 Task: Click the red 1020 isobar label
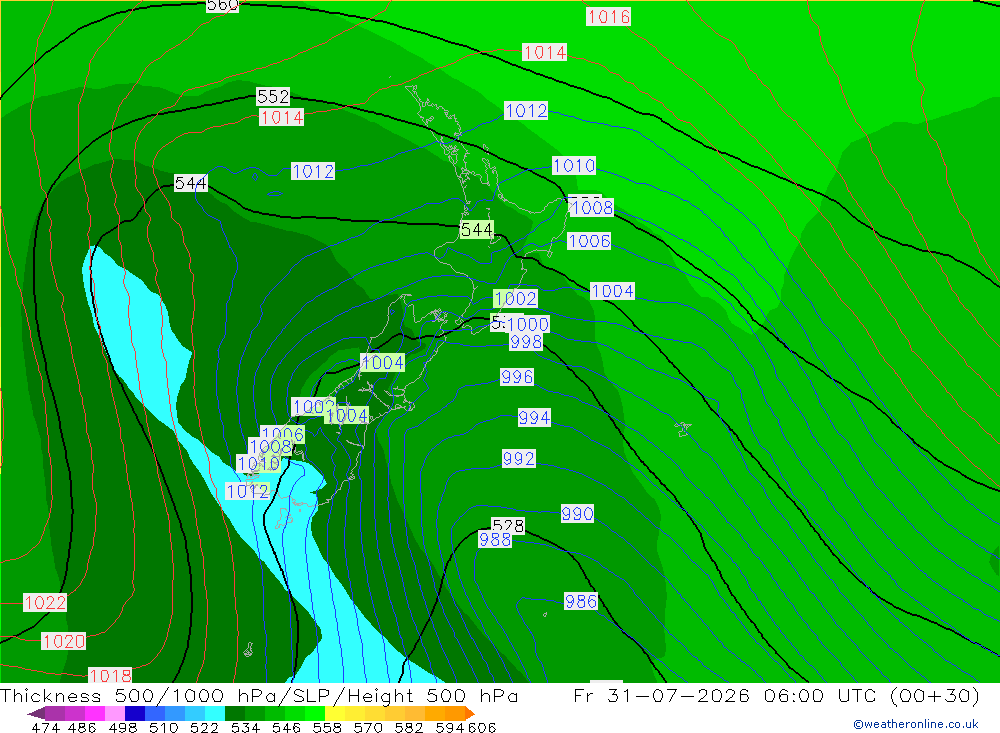(x=64, y=641)
